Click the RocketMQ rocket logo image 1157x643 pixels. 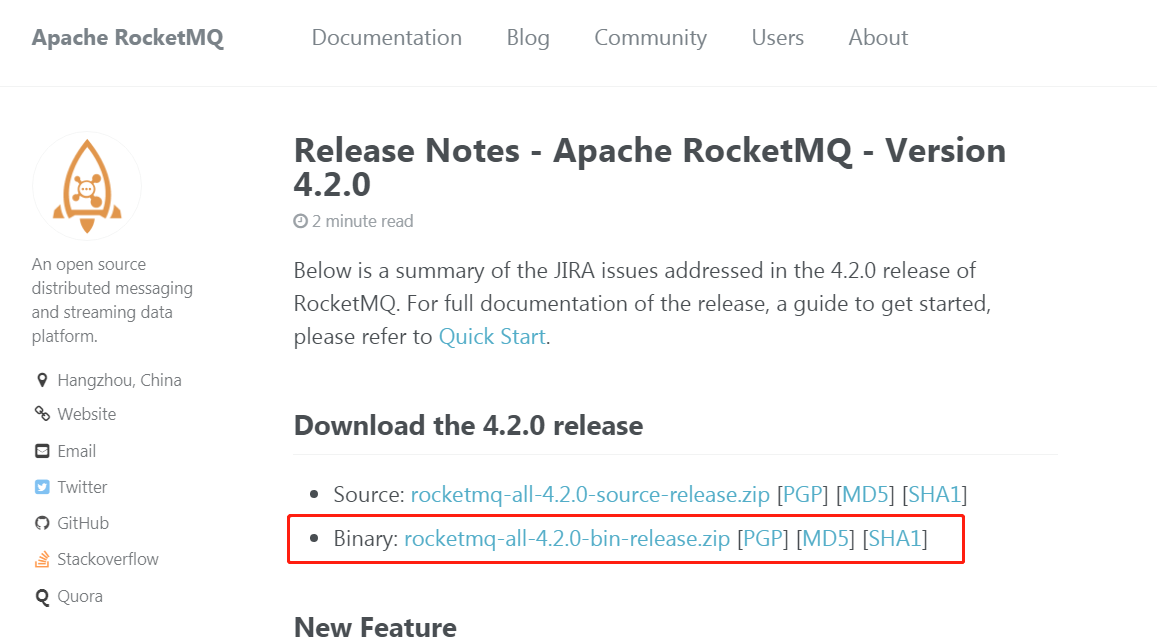87,186
